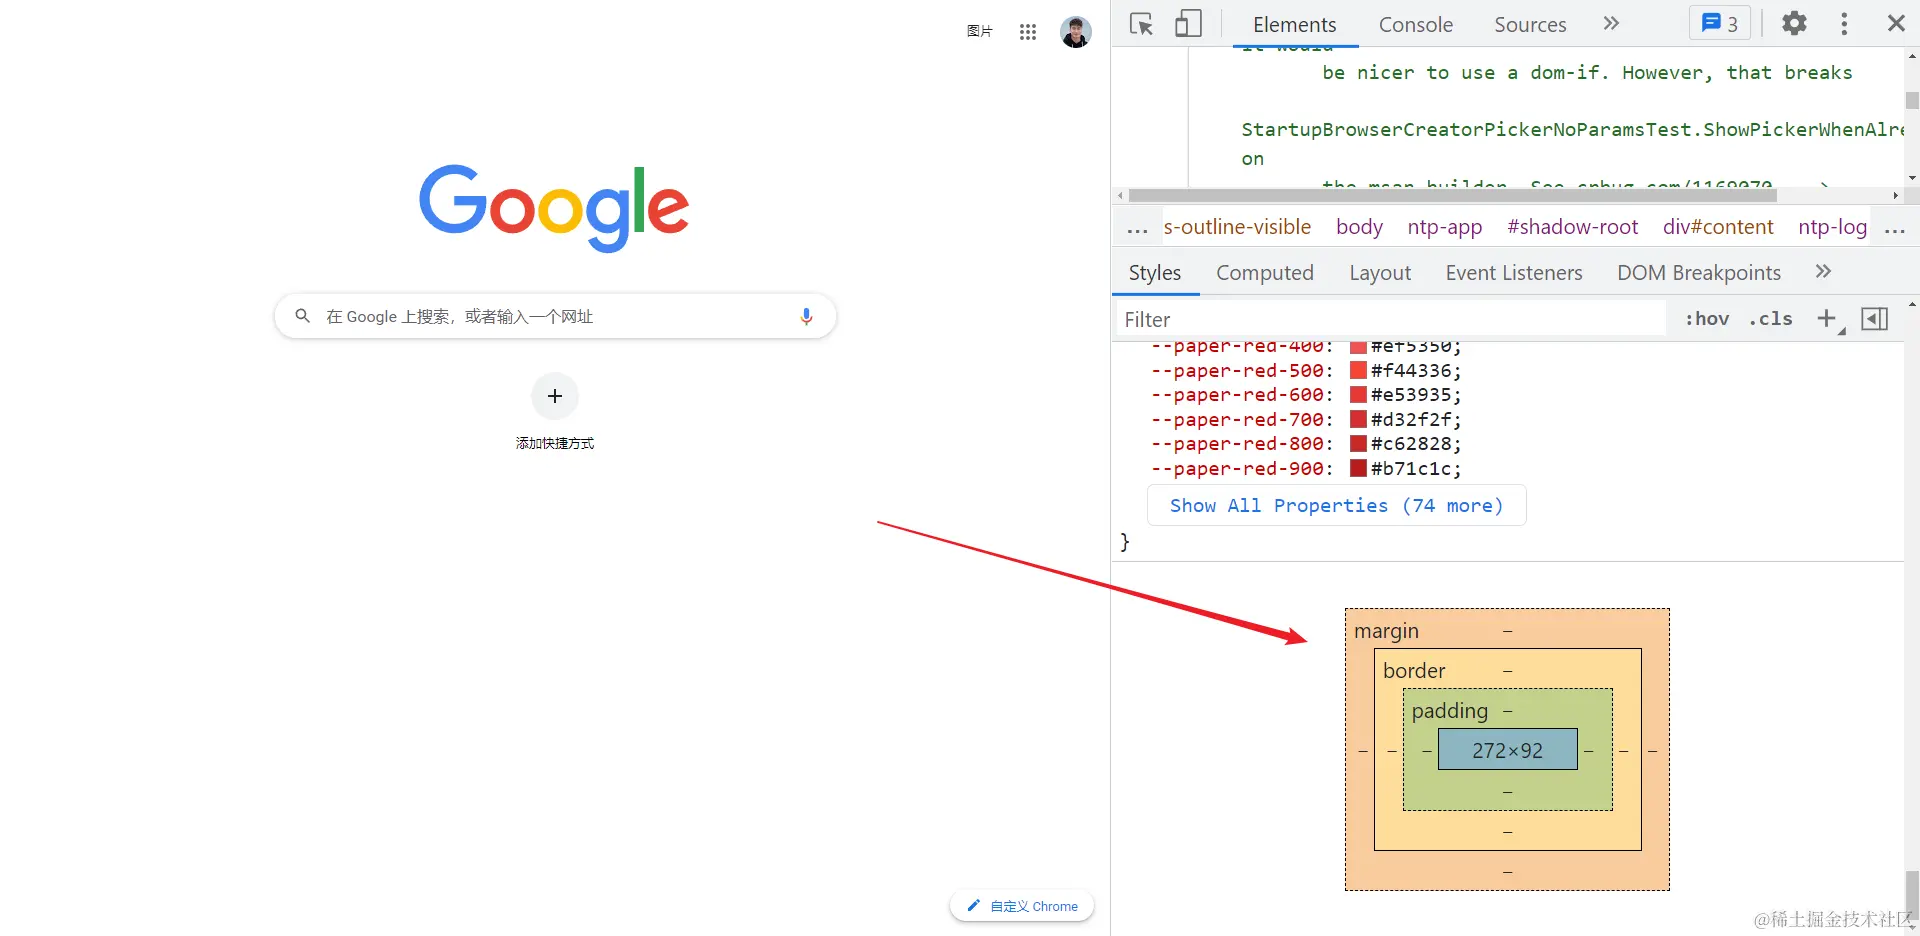Select the Computed sidebar tab
The width and height of the screenshot is (1920, 936).
1265,273
